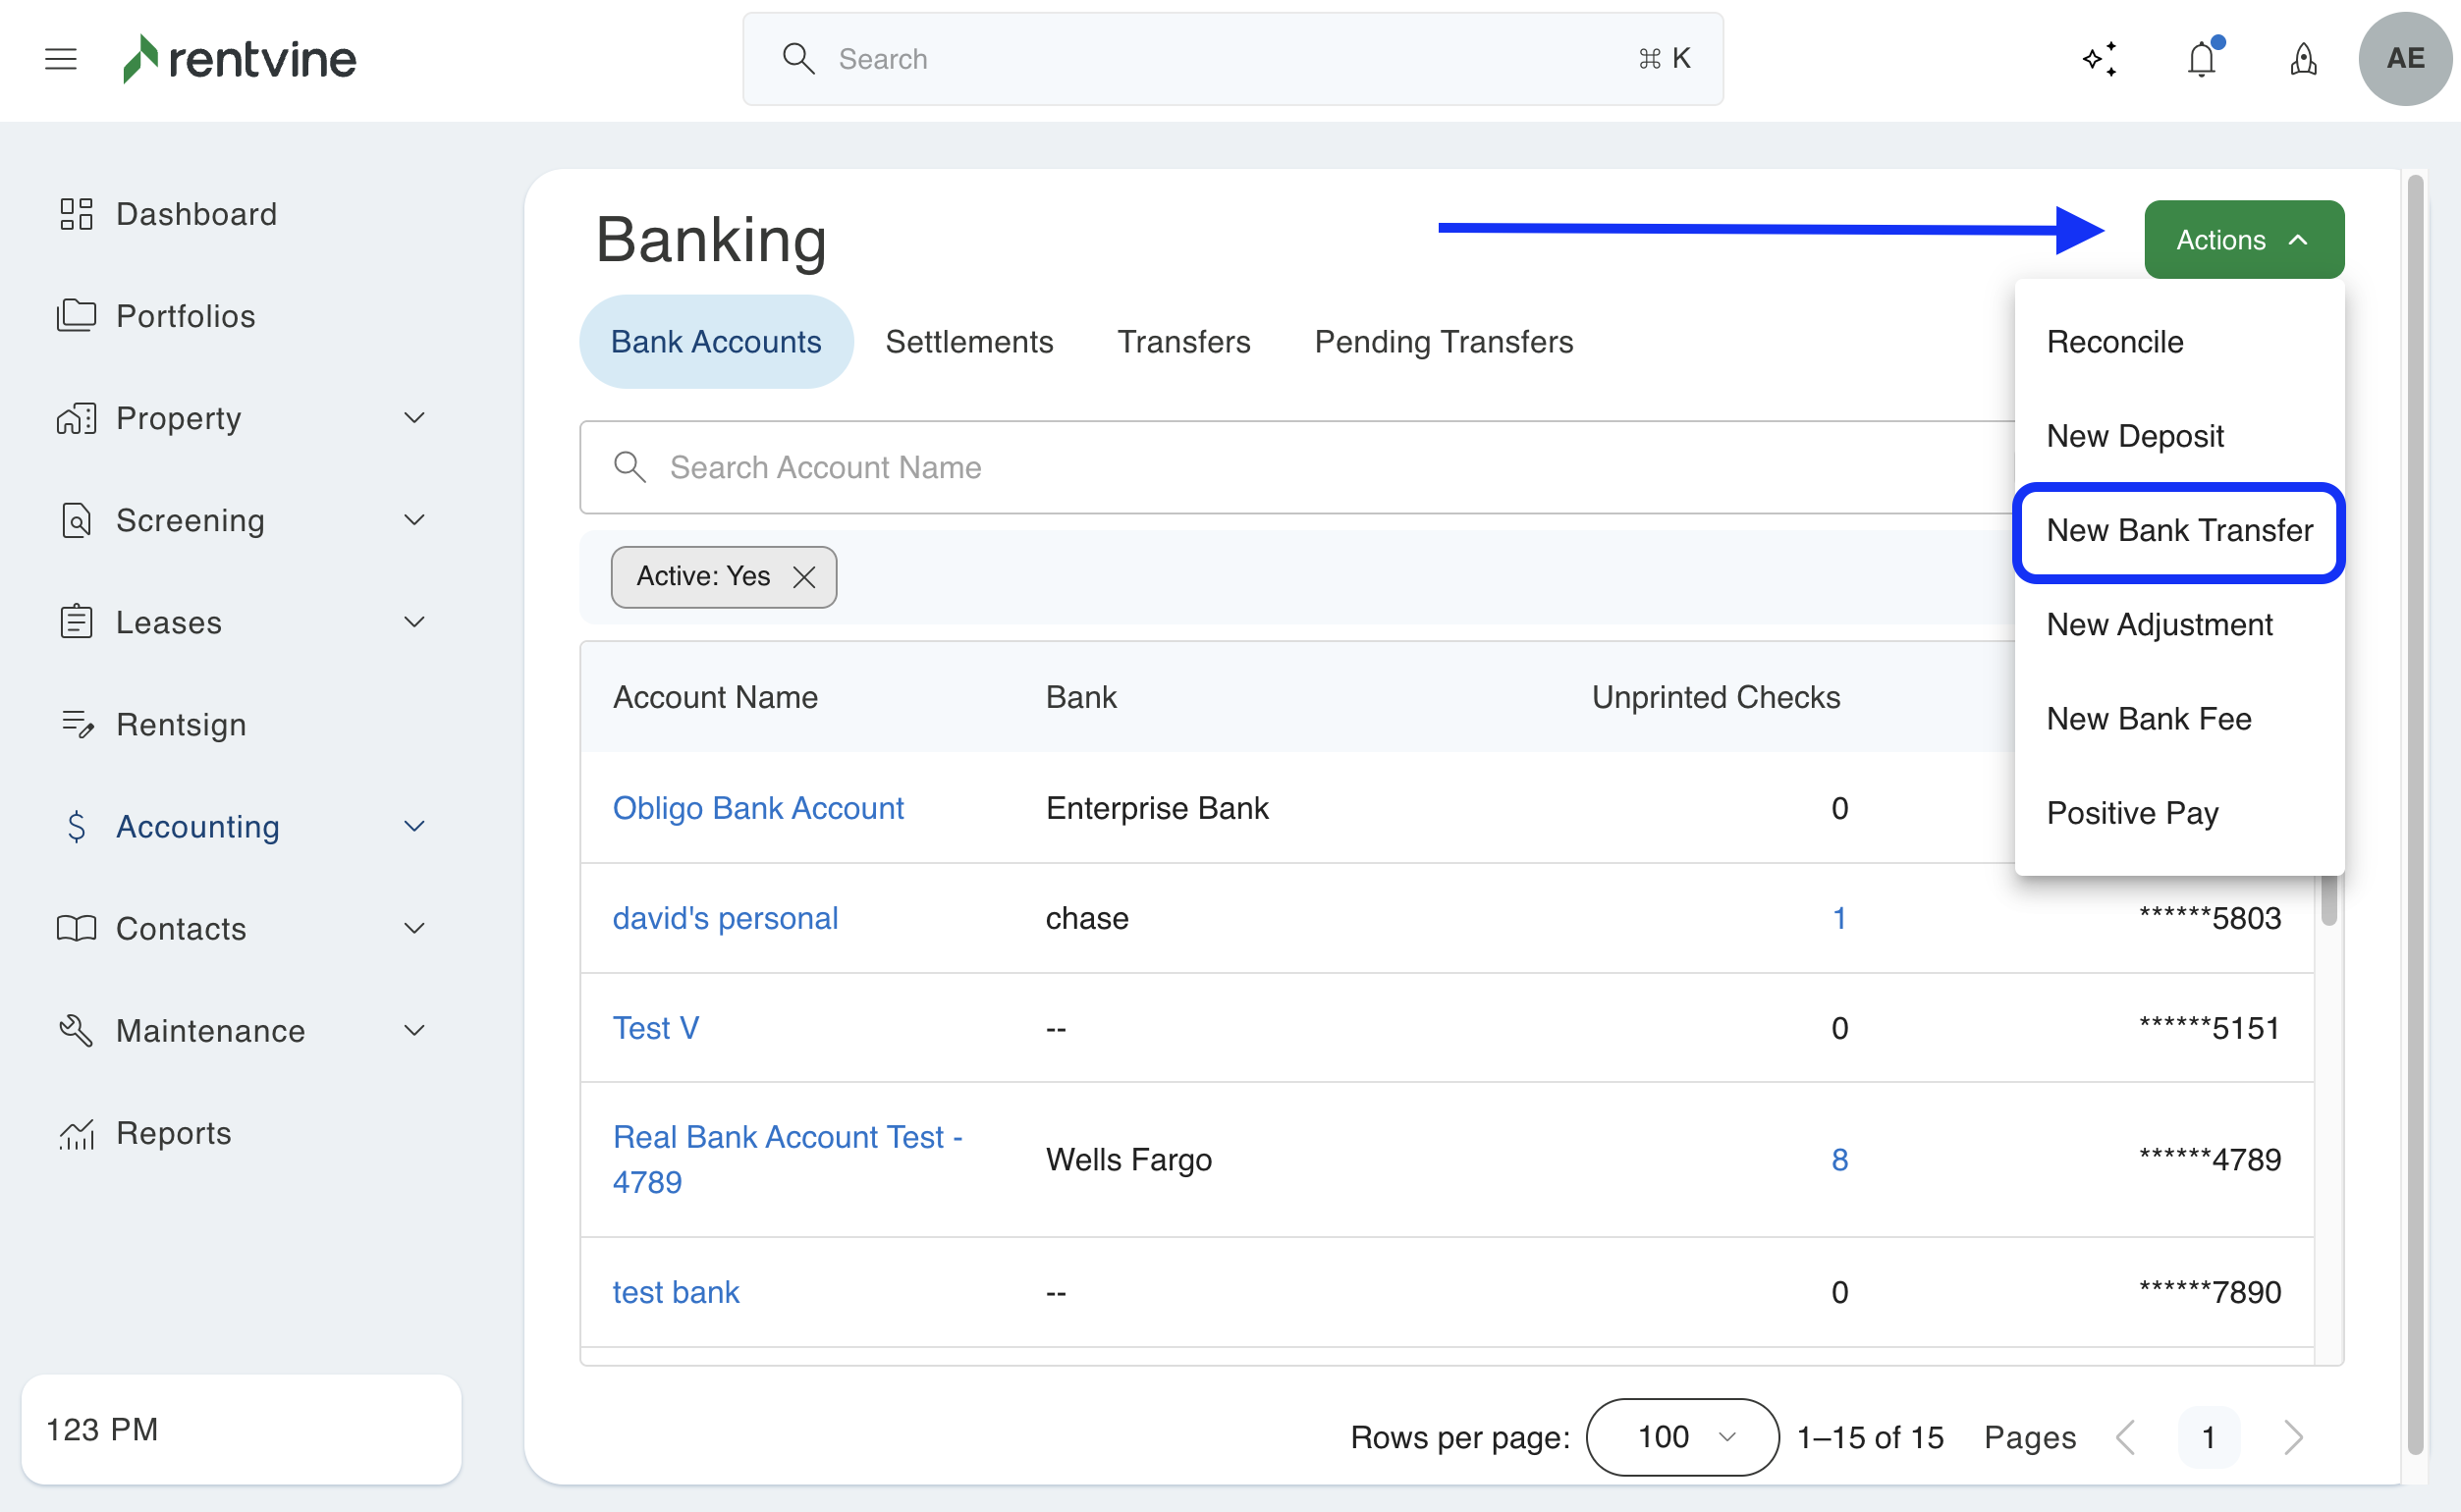Open the rows per page dropdown

click(x=1682, y=1437)
